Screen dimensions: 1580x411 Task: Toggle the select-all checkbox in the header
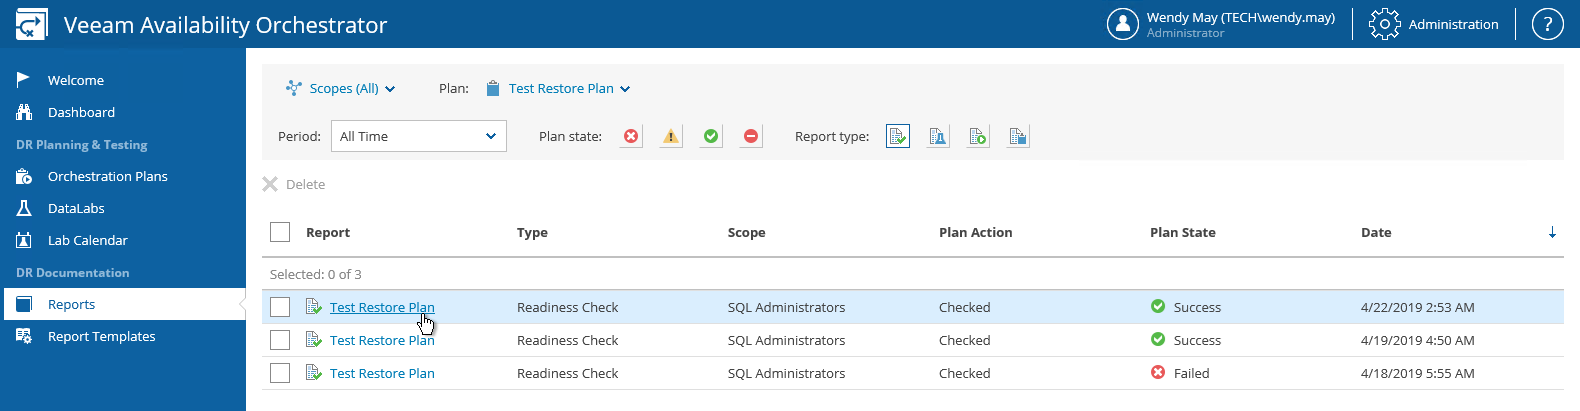coord(280,232)
